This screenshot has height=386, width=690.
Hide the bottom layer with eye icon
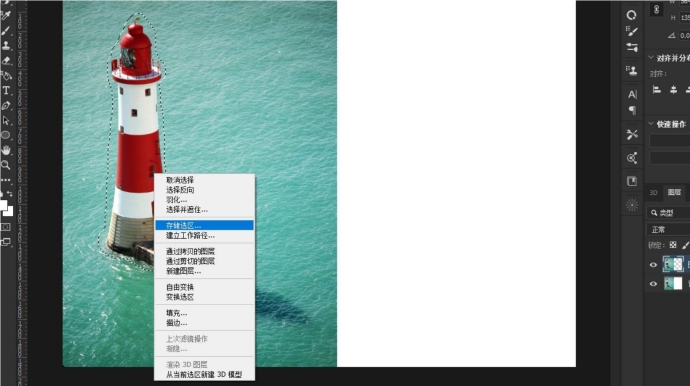(653, 284)
